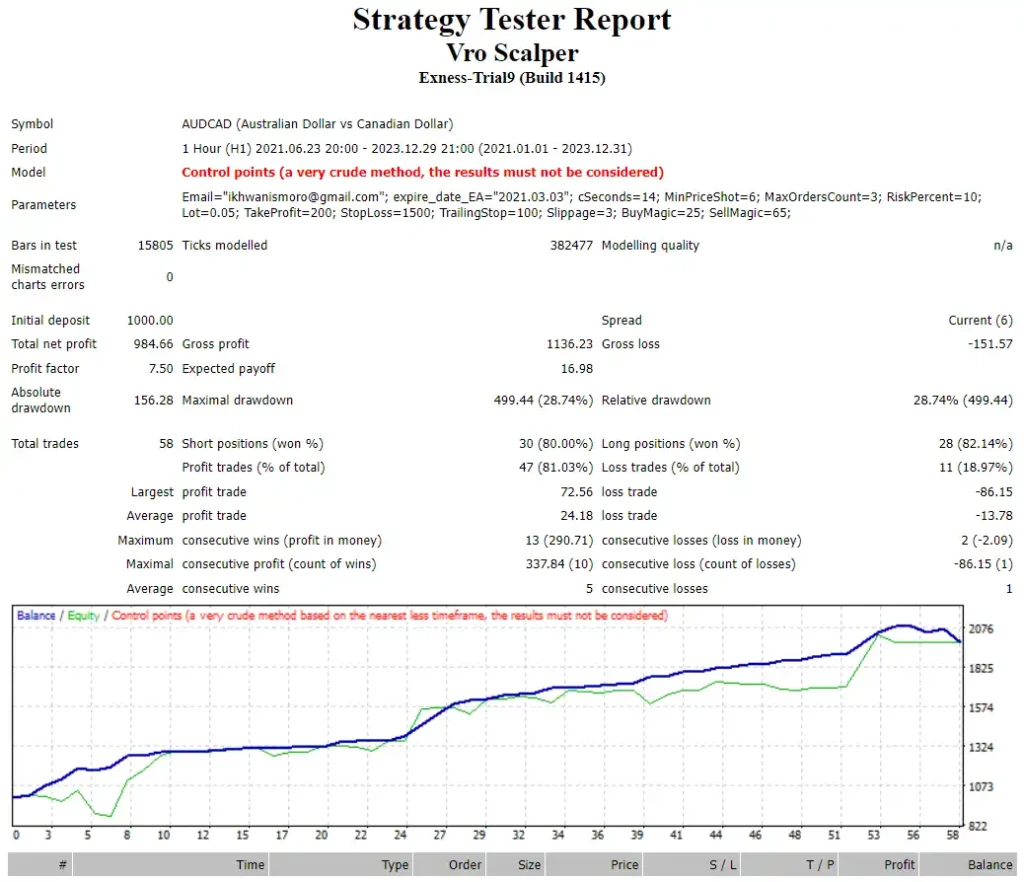The height and width of the screenshot is (882, 1024).
Task: Click the AUDCAD symbol description
Action: click(317, 124)
